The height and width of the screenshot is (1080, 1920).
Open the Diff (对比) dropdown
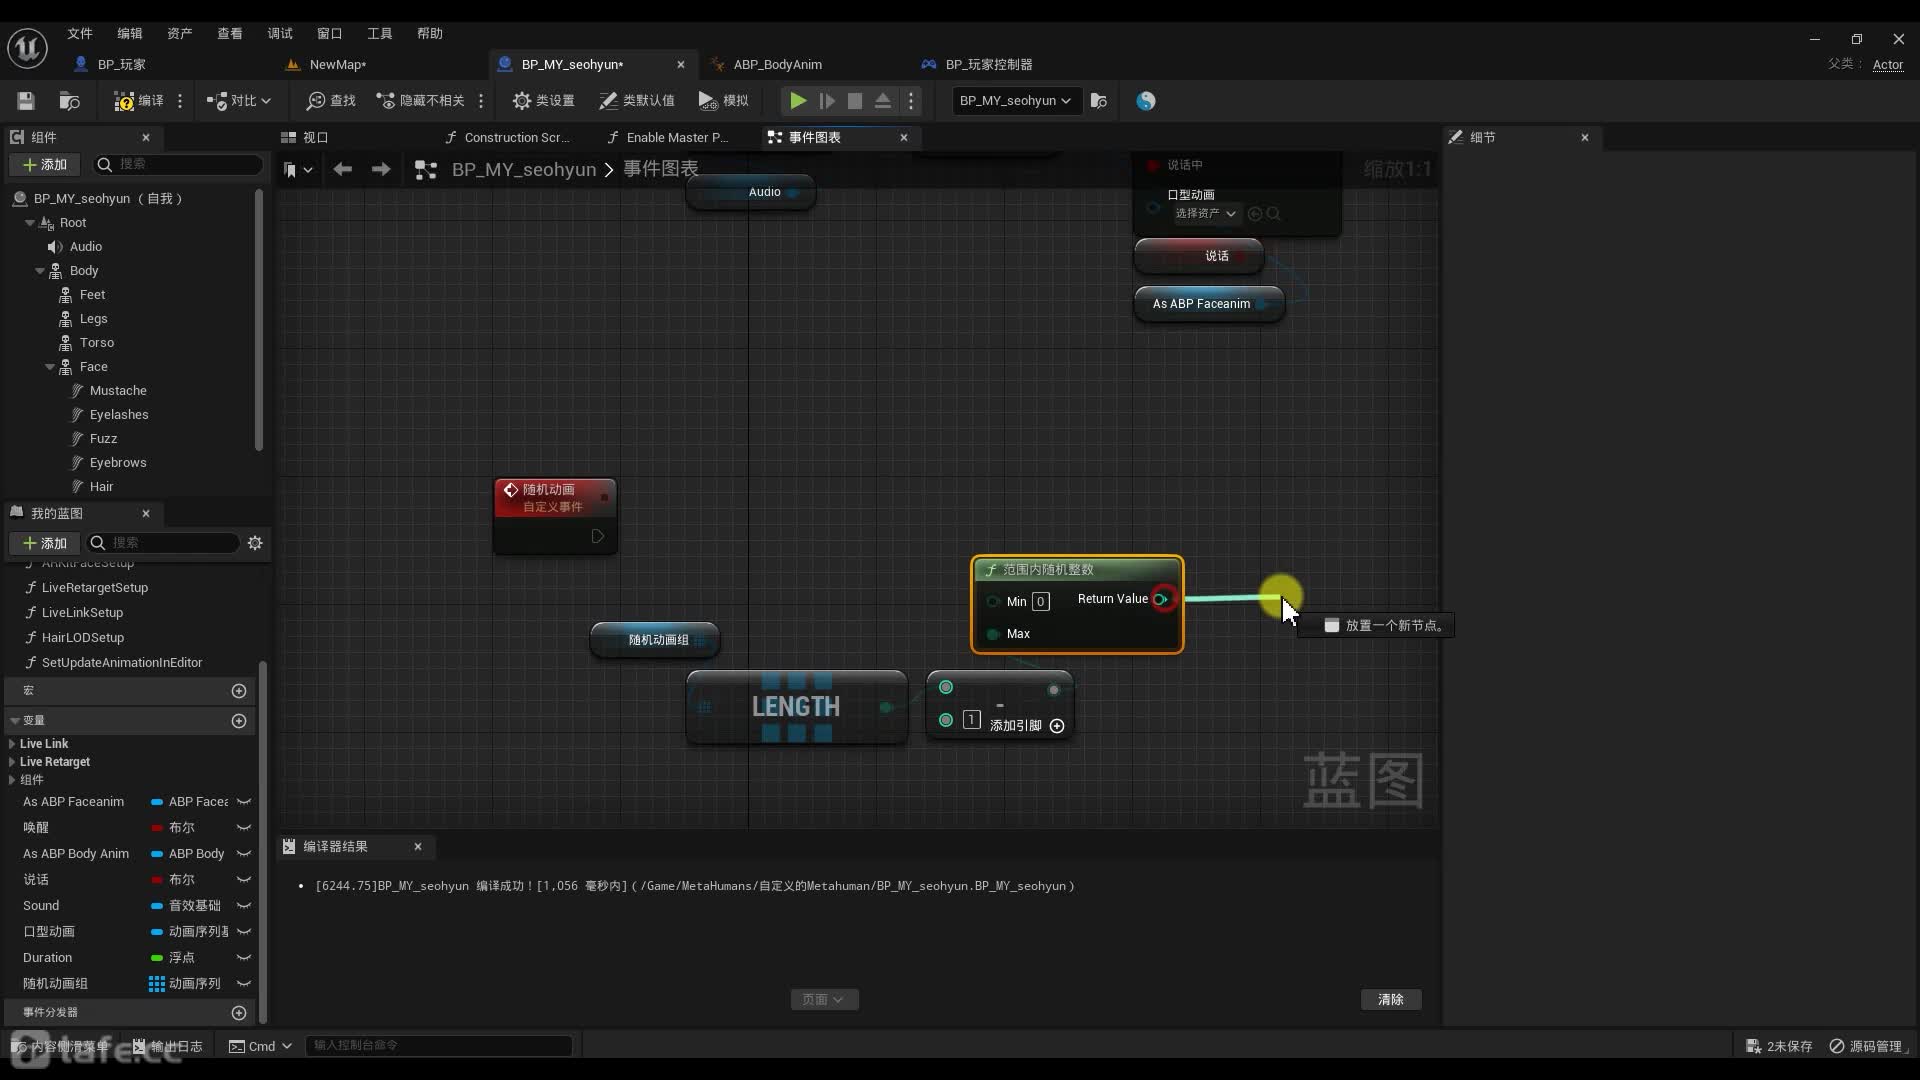[x=238, y=101]
